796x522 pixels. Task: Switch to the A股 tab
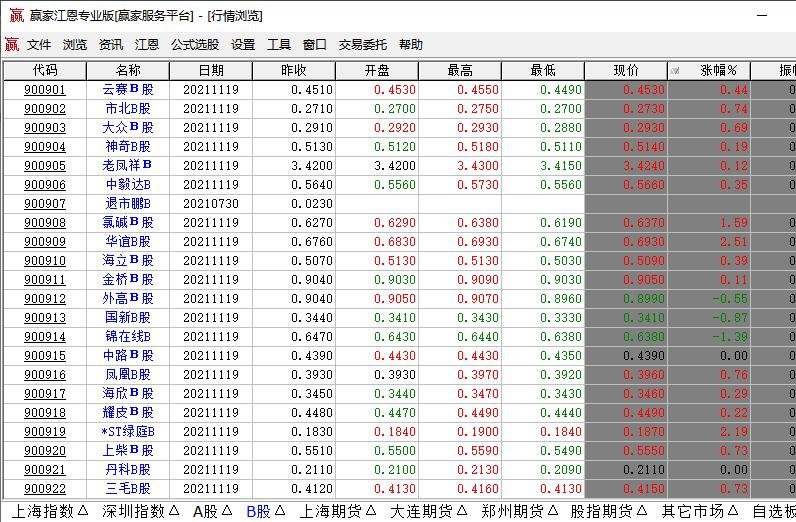(x=213, y=511)
